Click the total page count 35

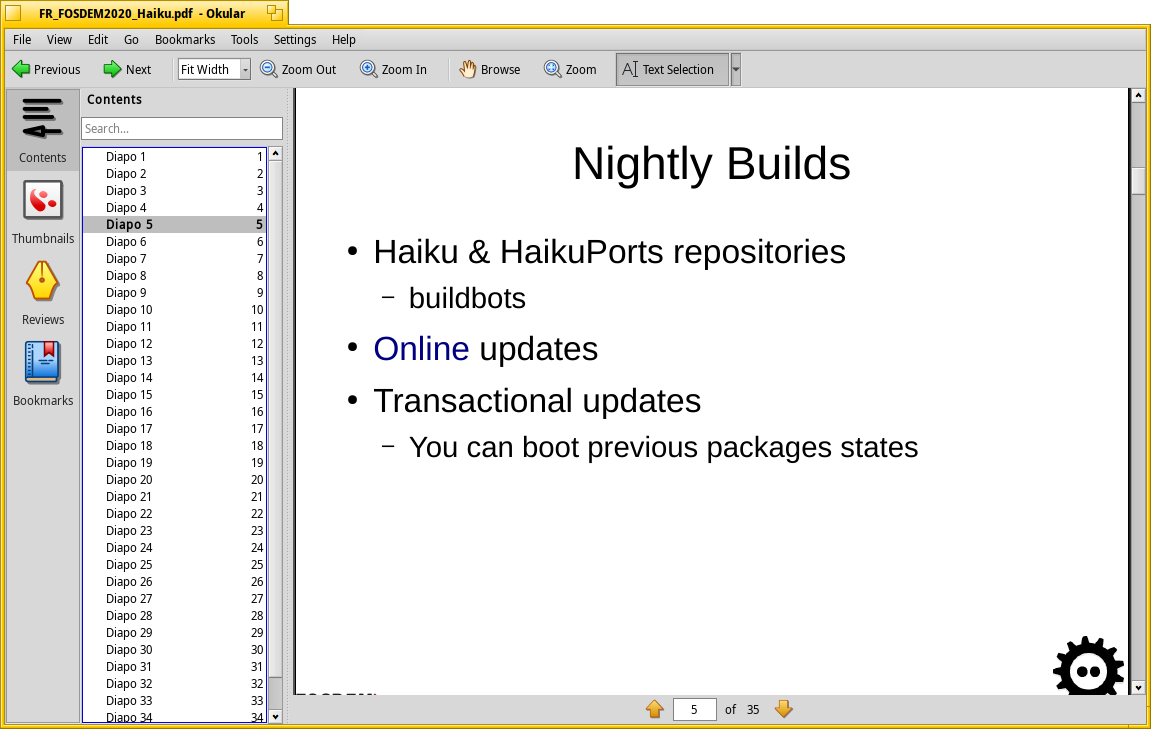click(753, 709)
